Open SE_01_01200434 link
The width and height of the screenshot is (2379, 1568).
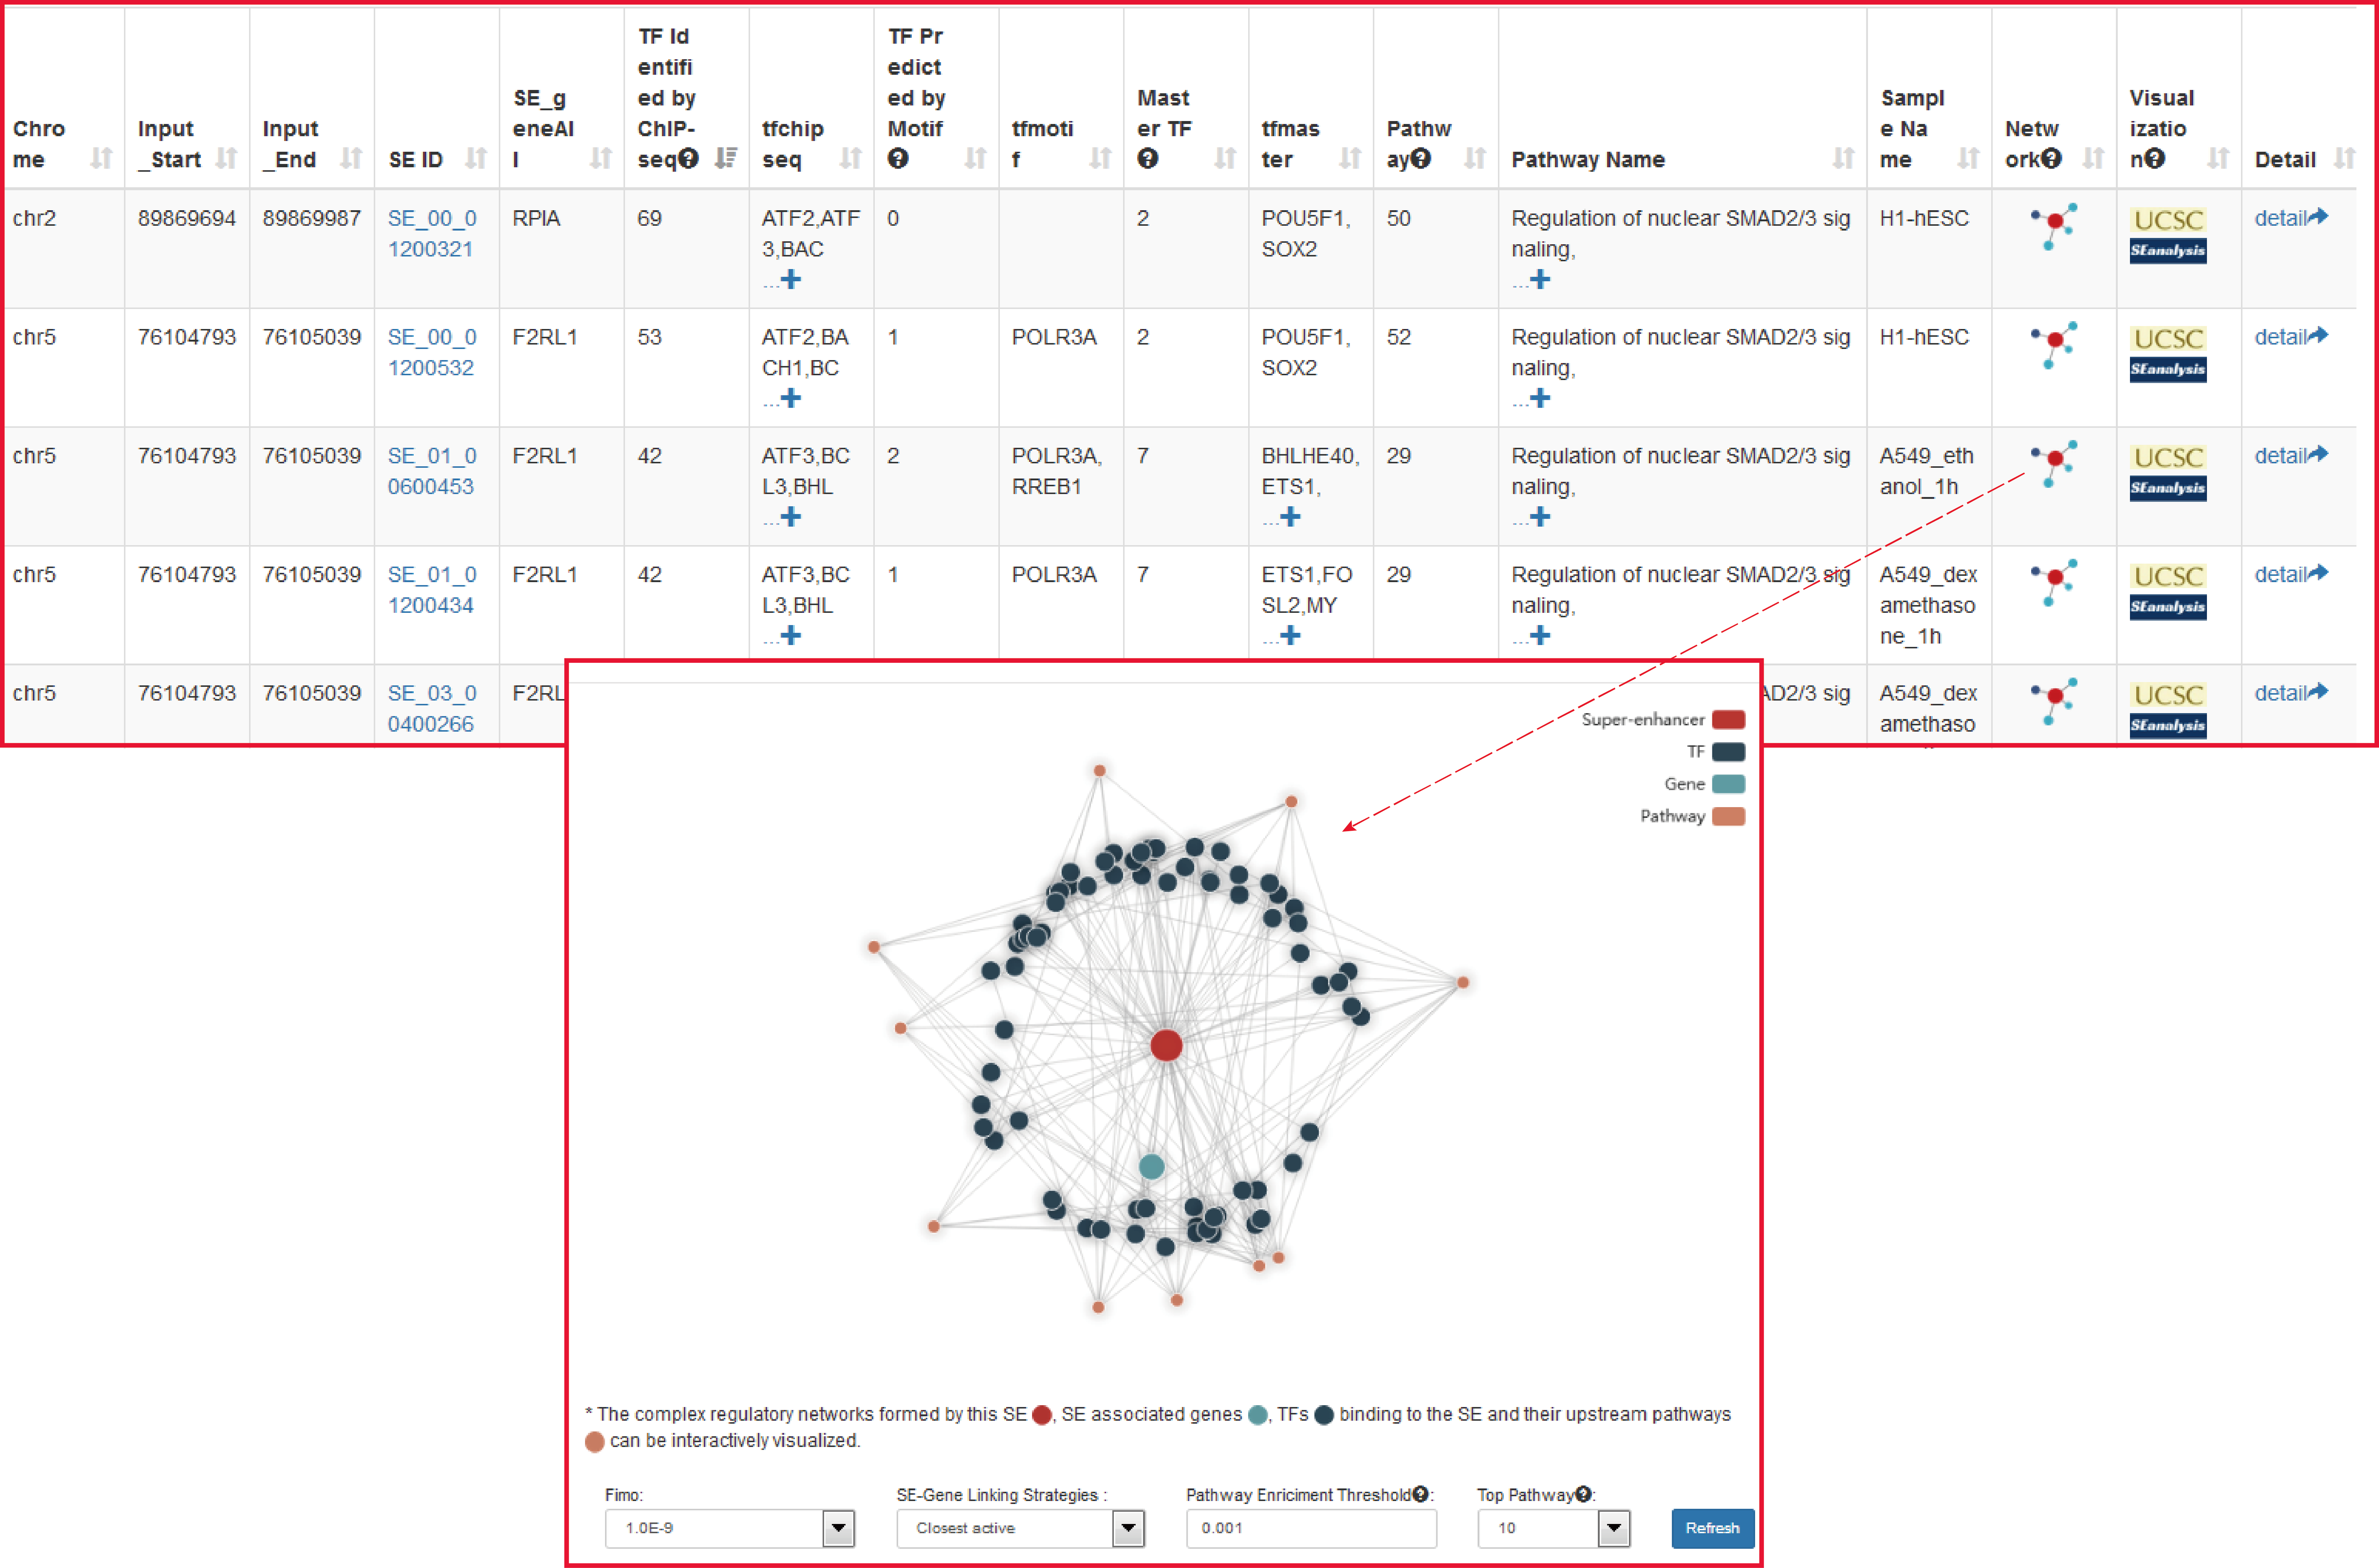[432, 590]
